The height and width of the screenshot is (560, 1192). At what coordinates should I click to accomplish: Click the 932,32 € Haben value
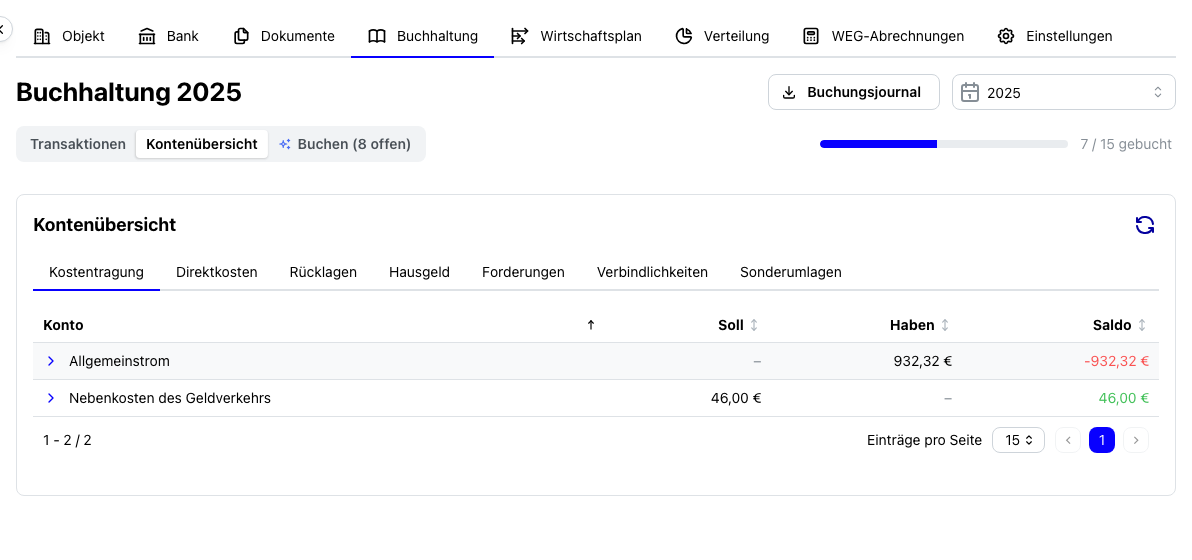pyautogui.click(x=922, y=361)
